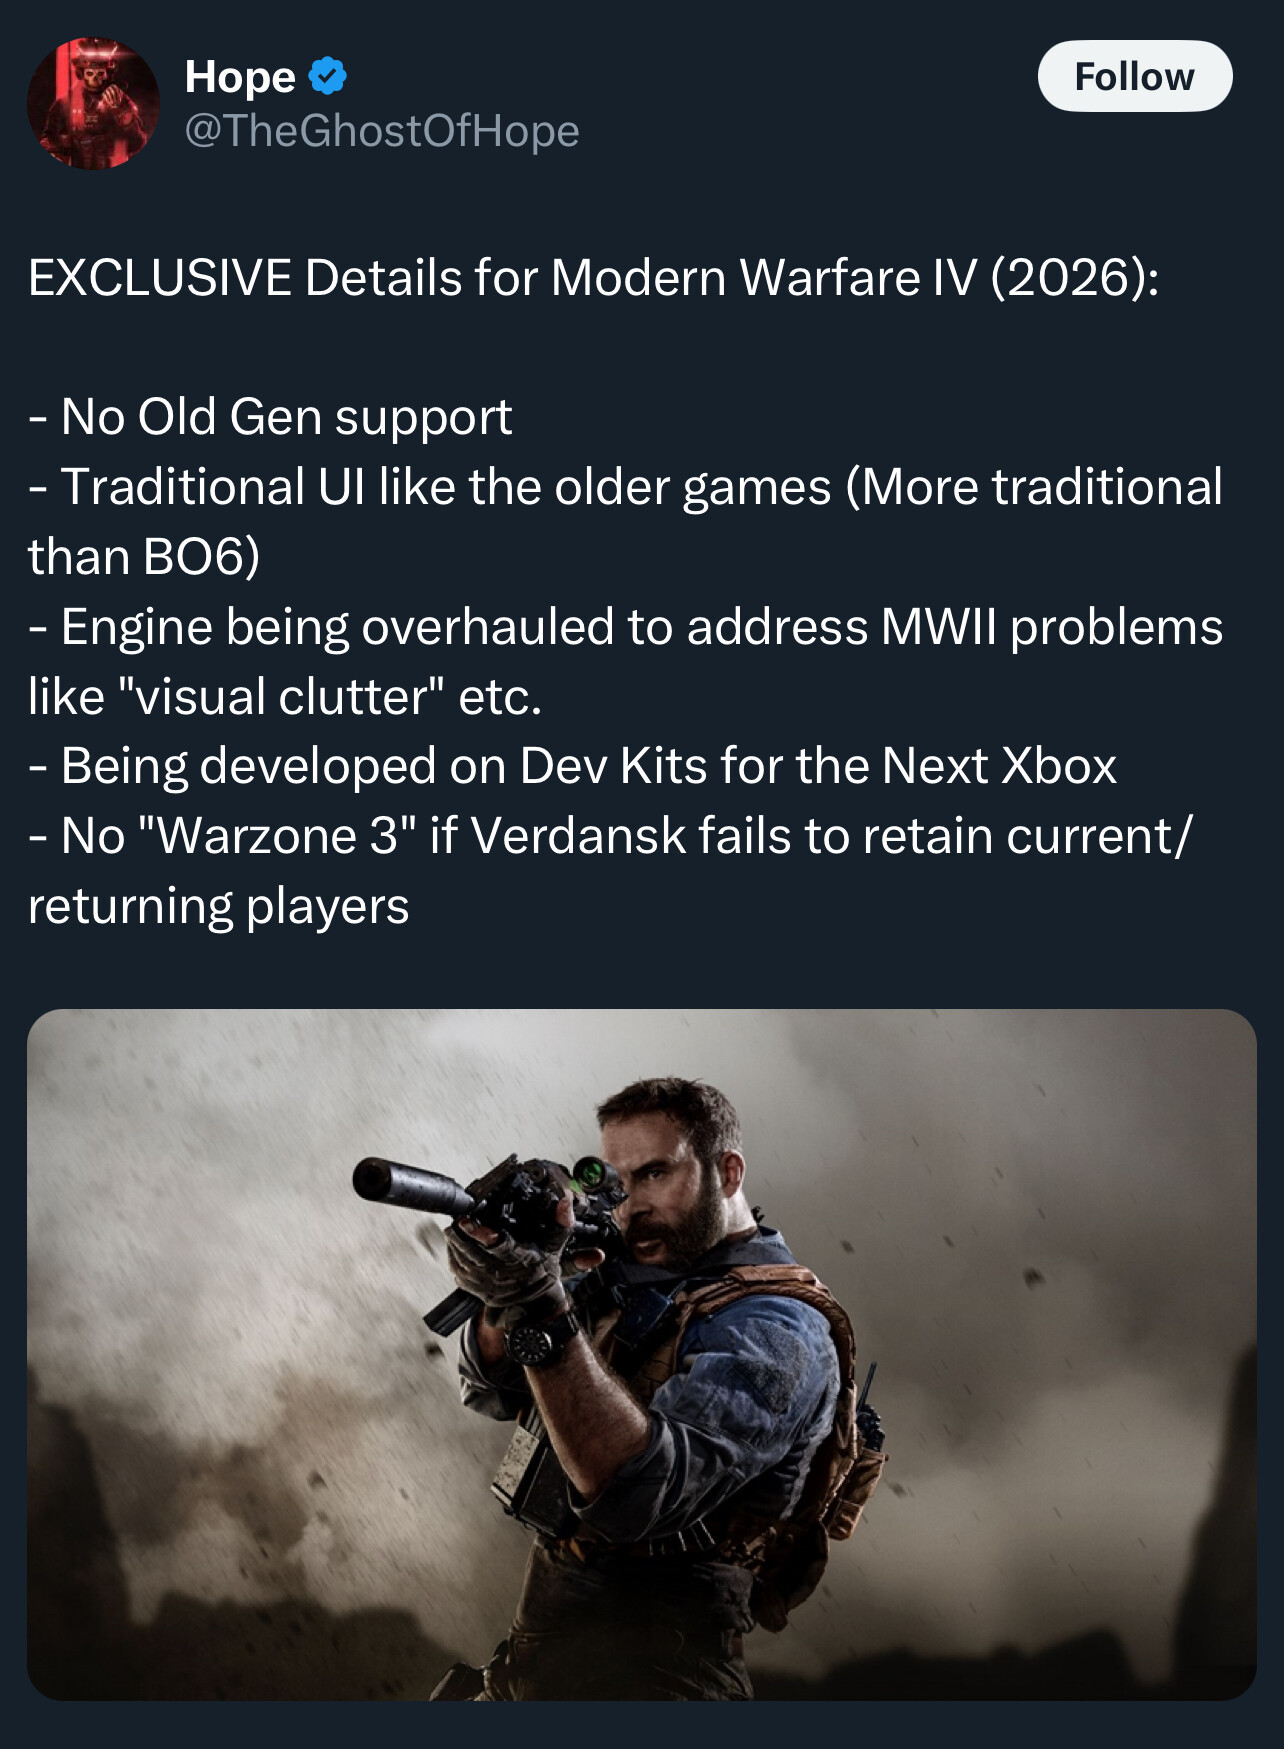Follow the Hope account
The width and height of the screenshot is (1284, 1749).
point(1135,76)
